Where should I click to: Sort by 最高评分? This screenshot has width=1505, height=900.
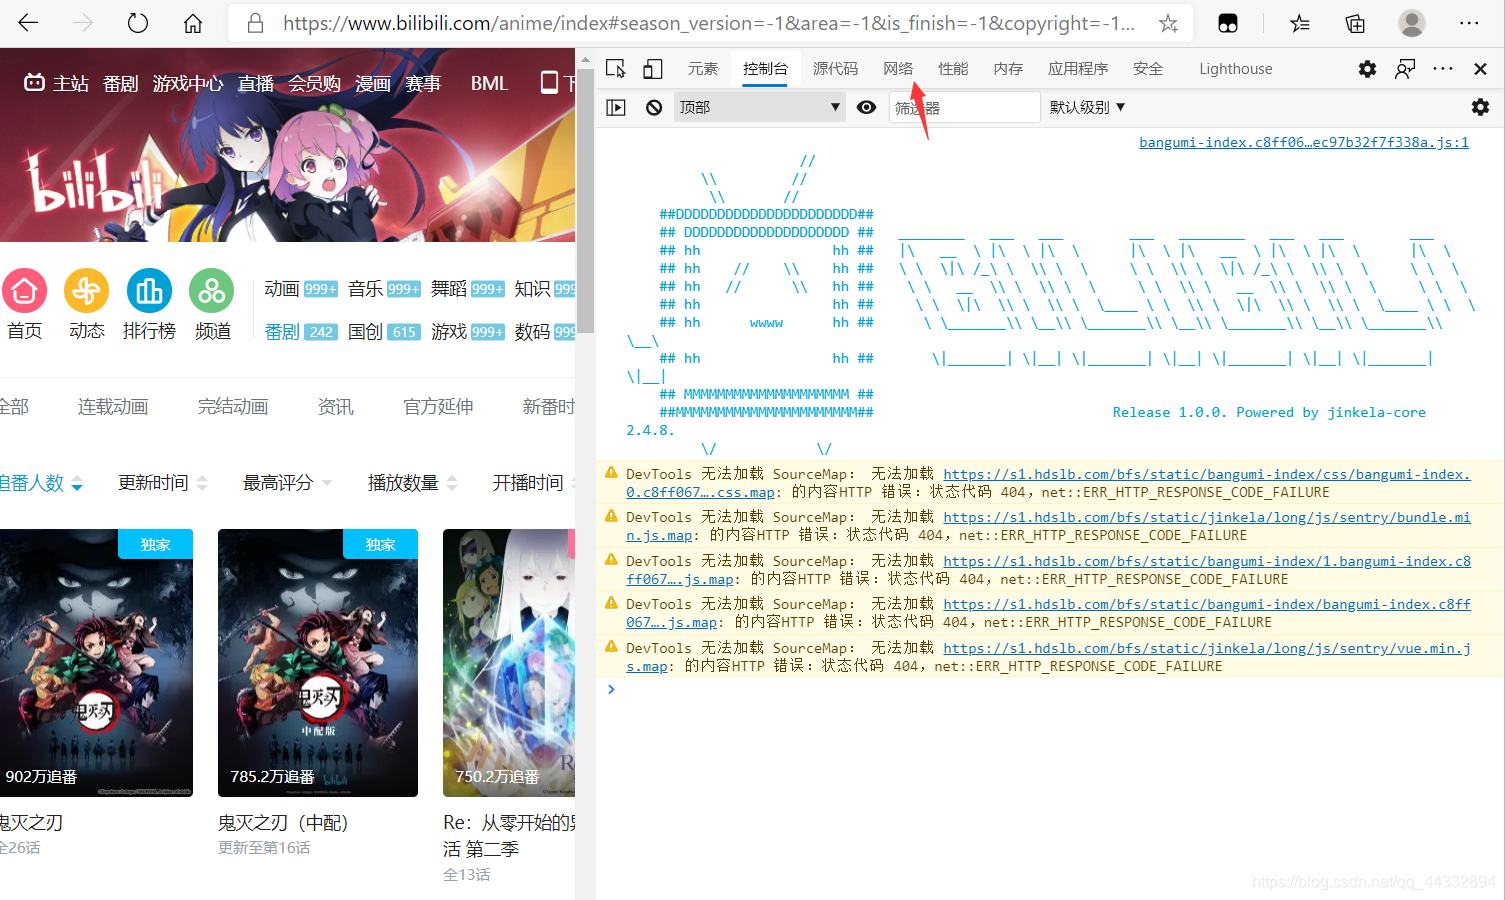pos(288,483)
